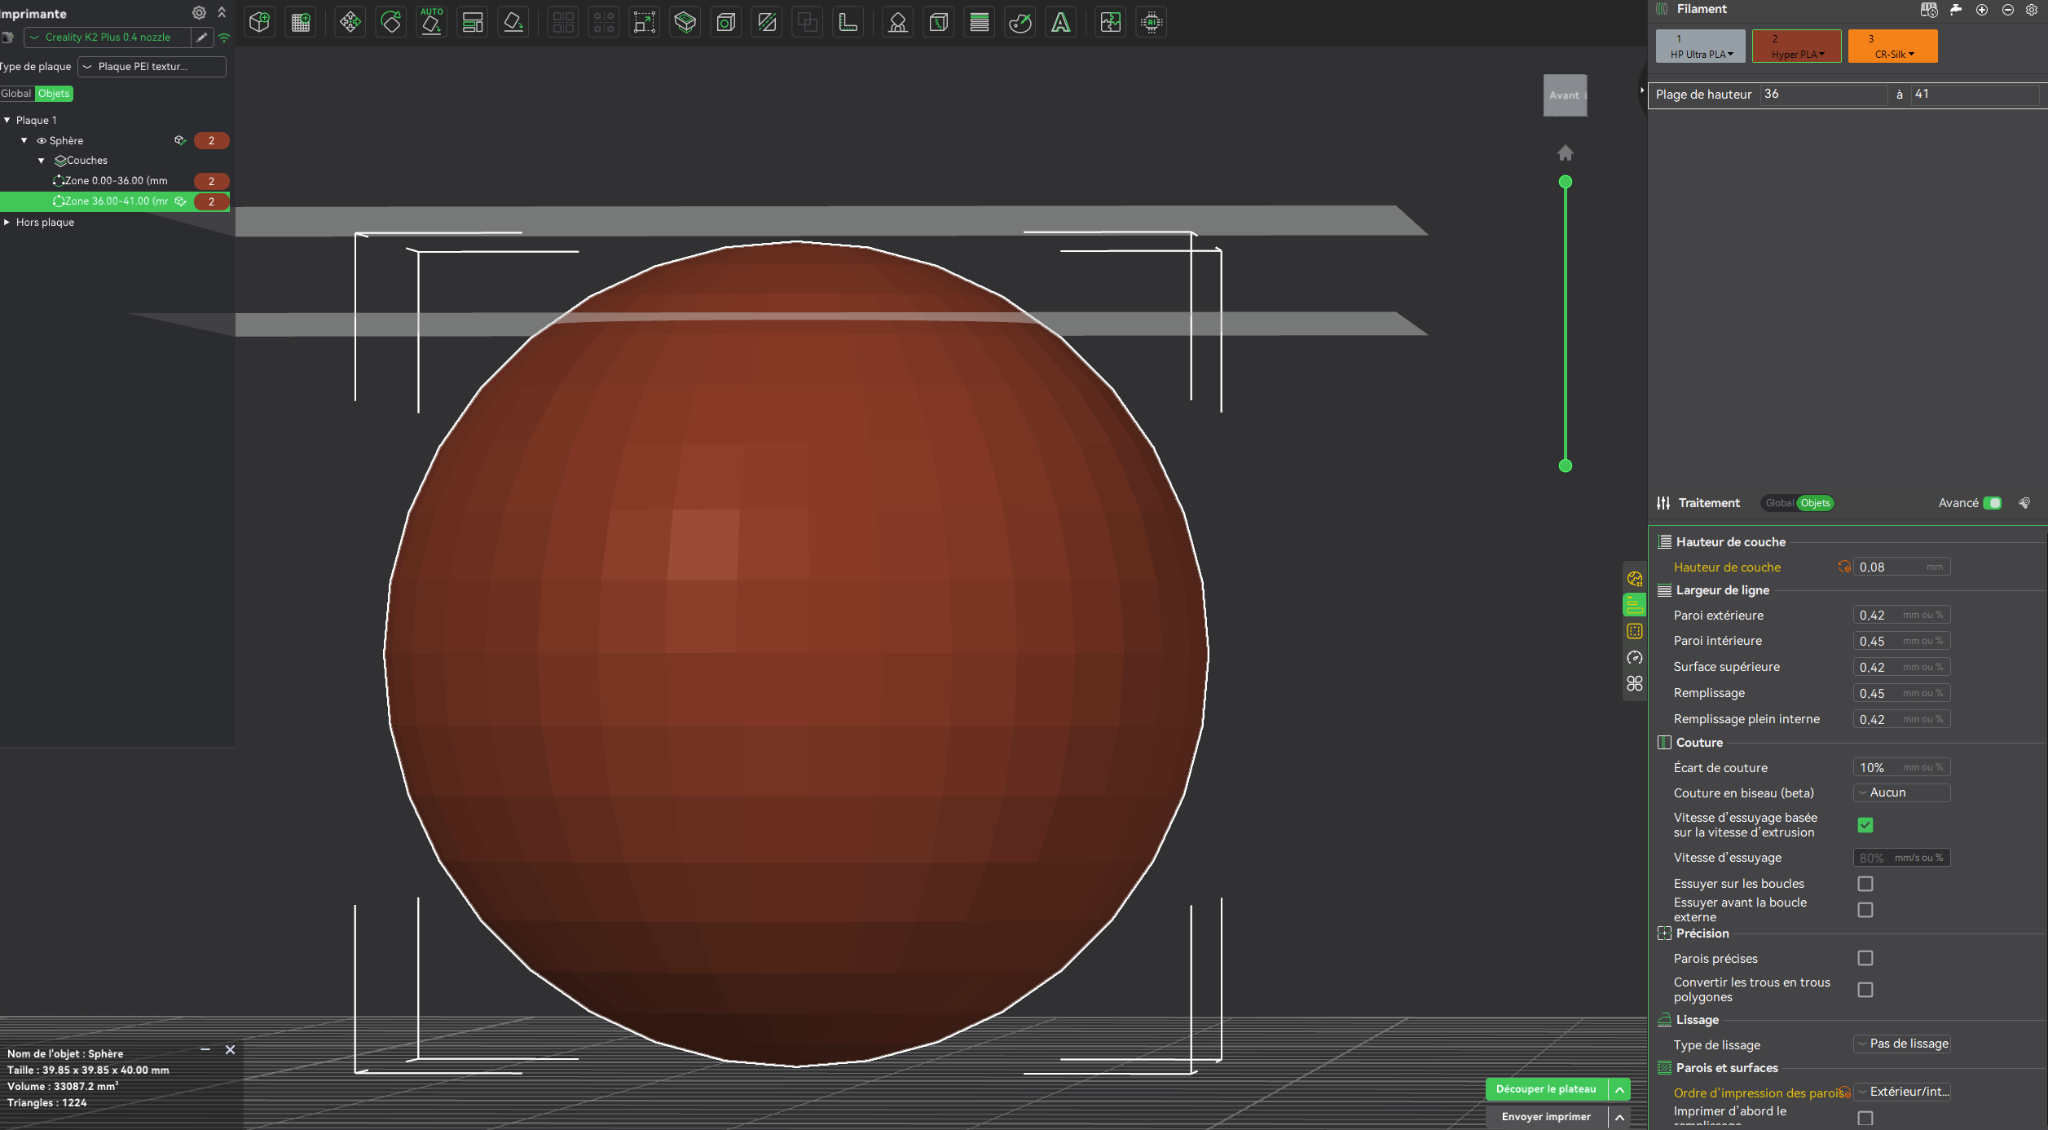This screenshot has width=2048, height=1130.
Task: Click the Découper le plateau button
Action: point(1546,1089)
